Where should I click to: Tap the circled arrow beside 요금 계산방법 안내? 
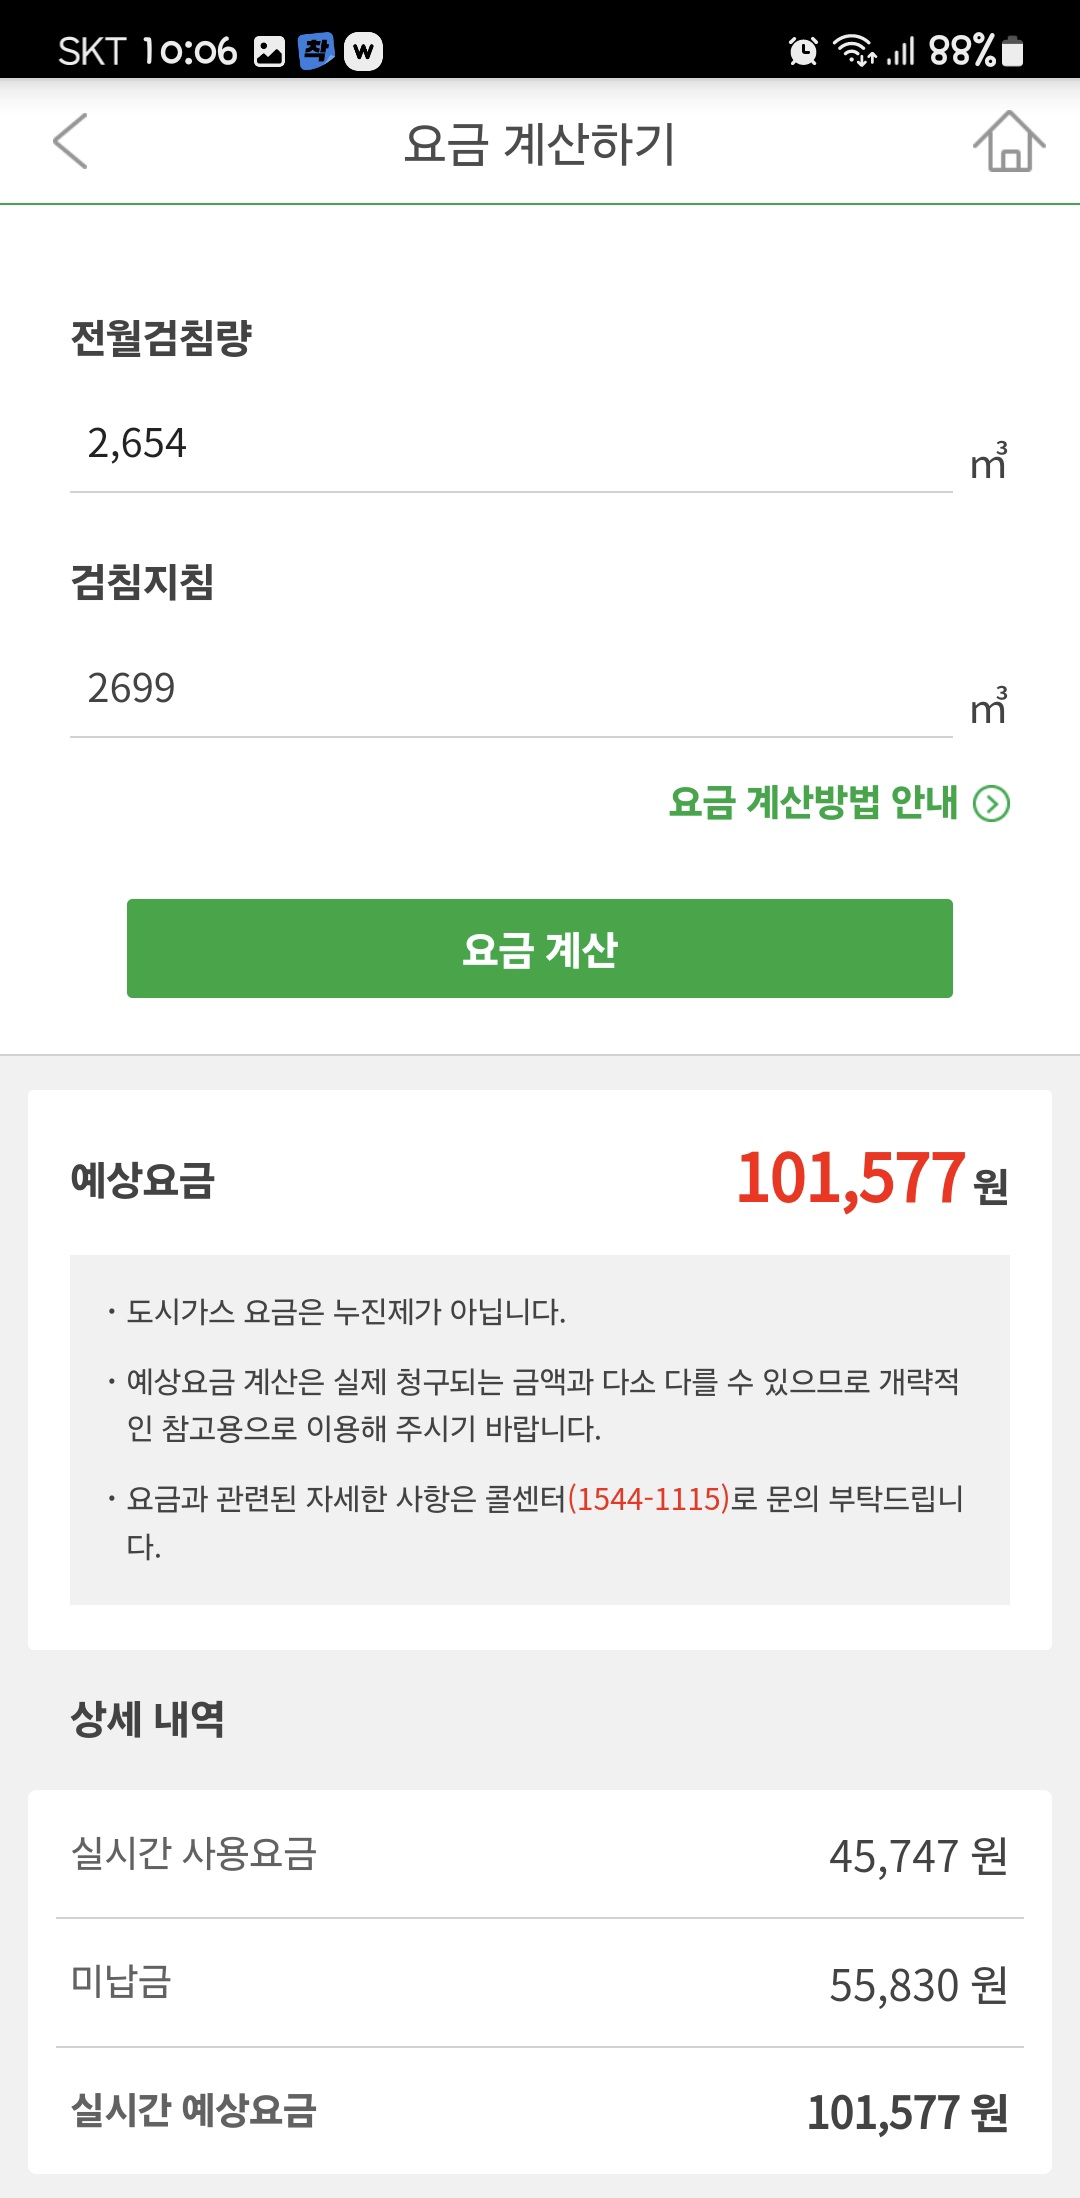point(992,803)
